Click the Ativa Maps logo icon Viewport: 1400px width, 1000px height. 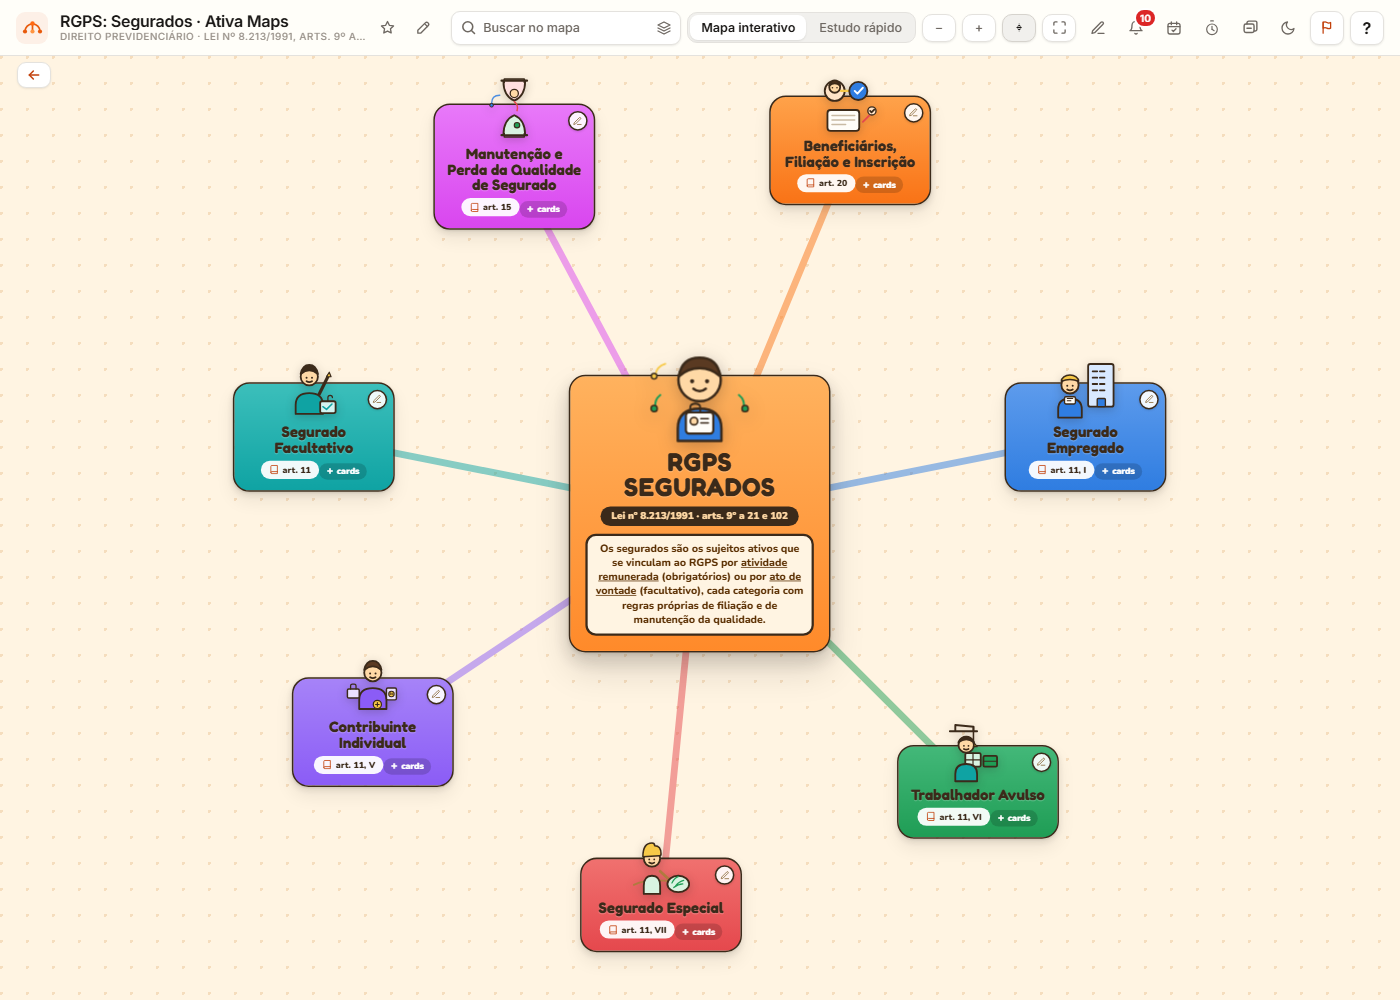click(x=32, y=28)
